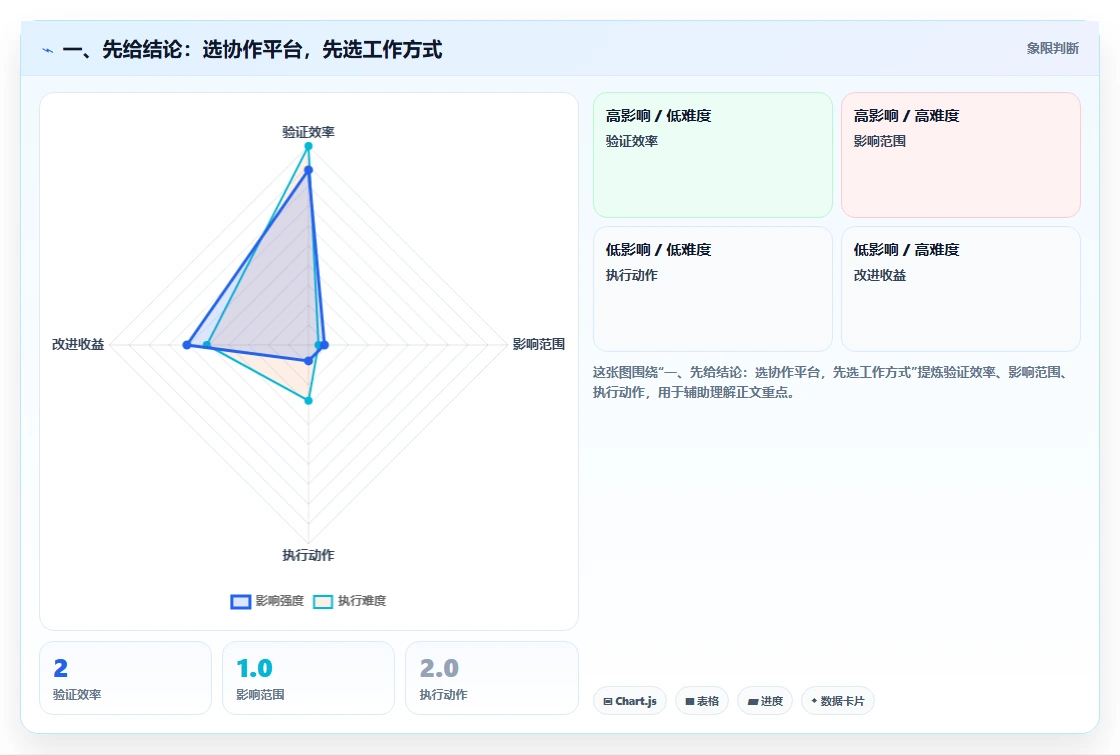Select the 进度 tag chip
Image resolution: width=1120 pixels, height=755 pixels.
tap(765, 701)
